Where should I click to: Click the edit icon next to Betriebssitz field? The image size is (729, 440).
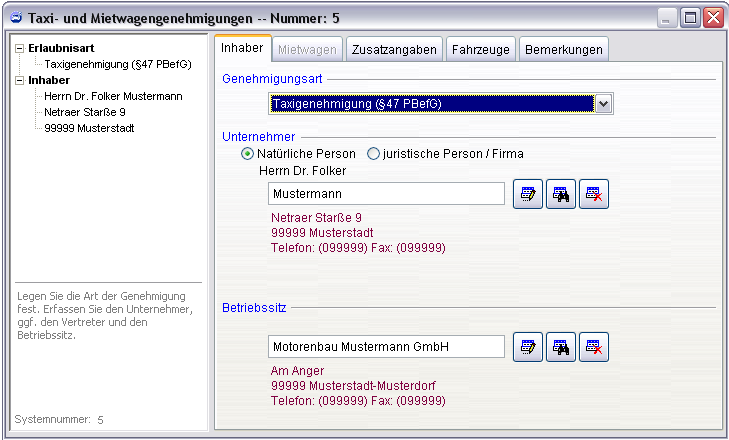click(528, 347)
